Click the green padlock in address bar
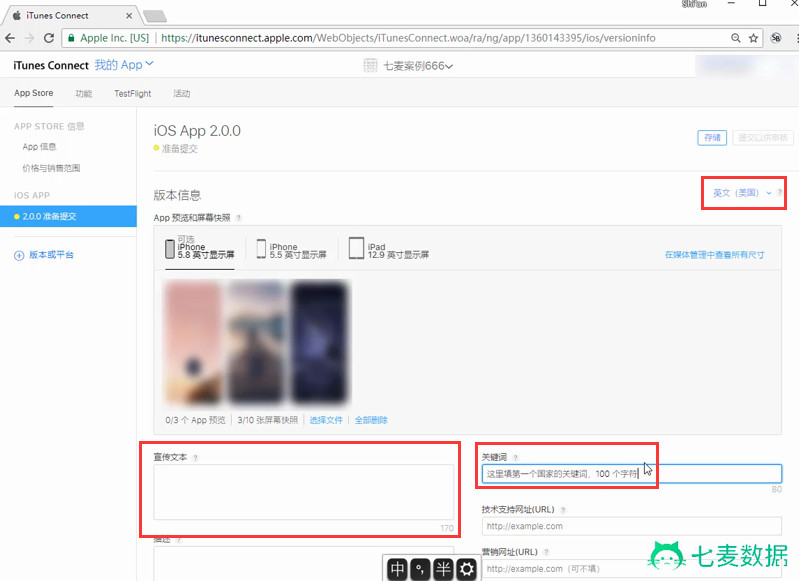The height and width of the screenshot is (581, 799). (71, 38)
